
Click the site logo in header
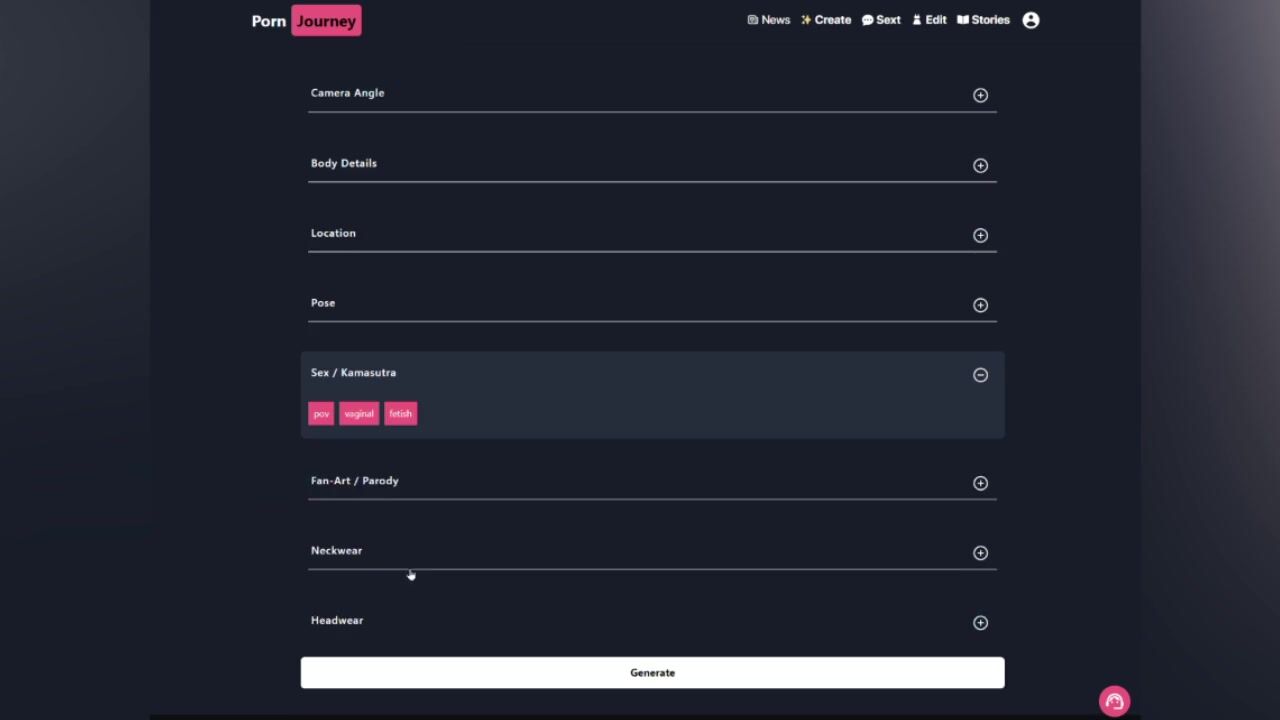(306, 21)
